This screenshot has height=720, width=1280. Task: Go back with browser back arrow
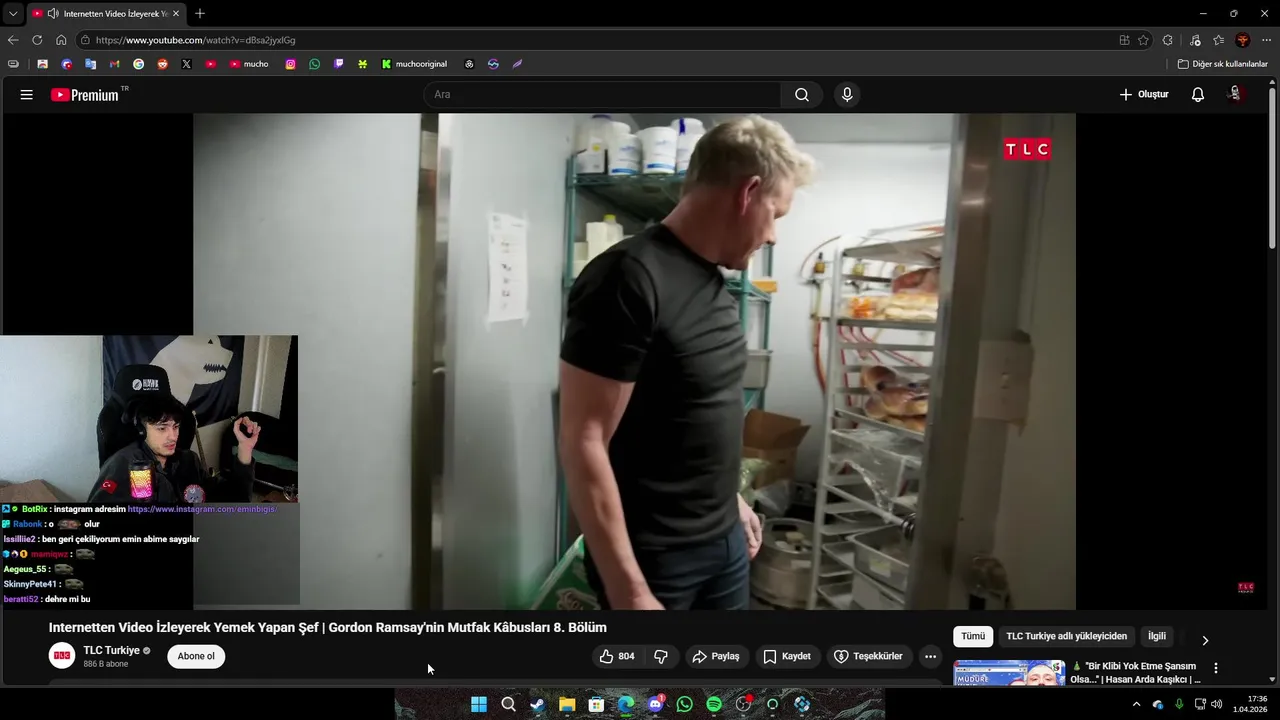tap(13, 40)
